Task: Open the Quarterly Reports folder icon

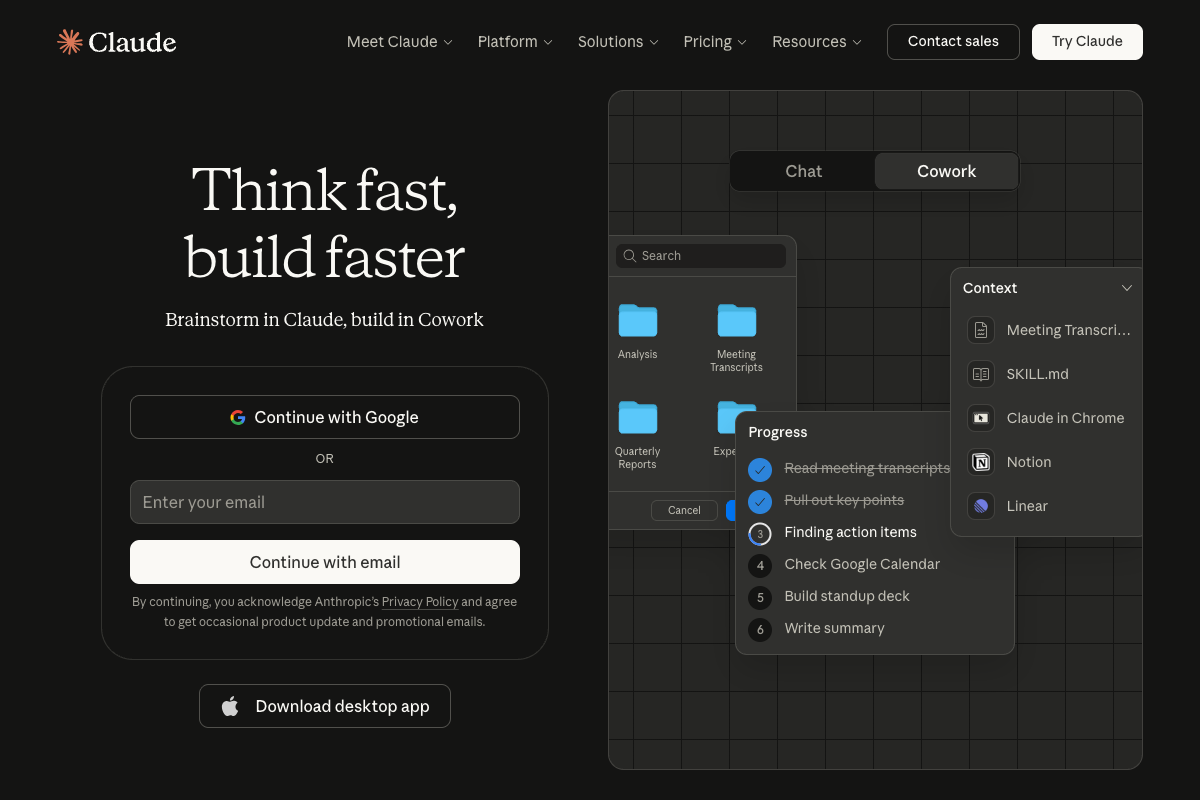Action: tap(638, 417)
